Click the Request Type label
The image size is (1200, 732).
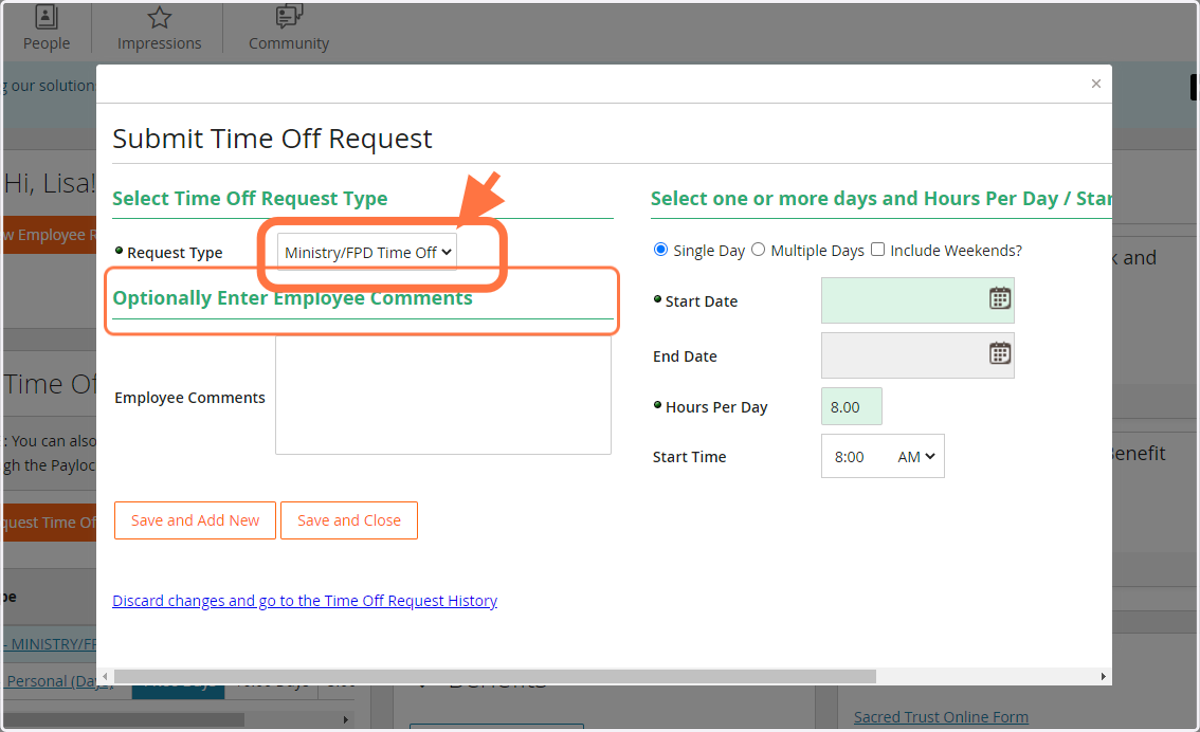tap(175, 253)
